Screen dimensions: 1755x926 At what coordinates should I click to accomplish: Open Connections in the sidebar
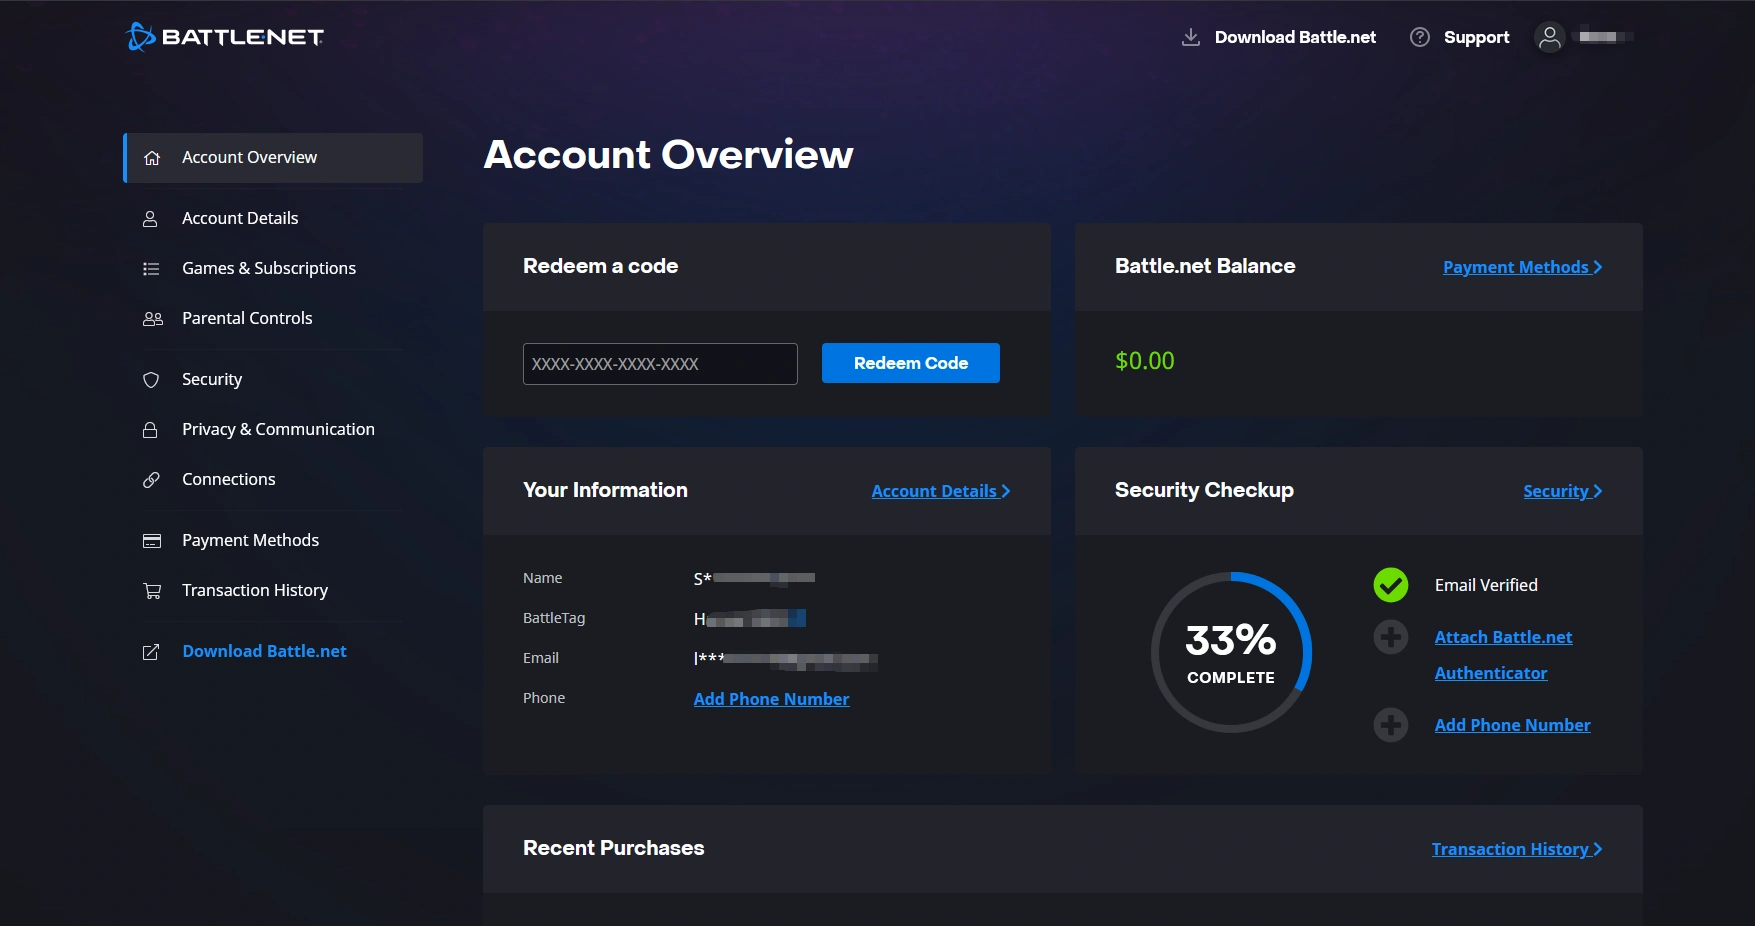point(273,479)
